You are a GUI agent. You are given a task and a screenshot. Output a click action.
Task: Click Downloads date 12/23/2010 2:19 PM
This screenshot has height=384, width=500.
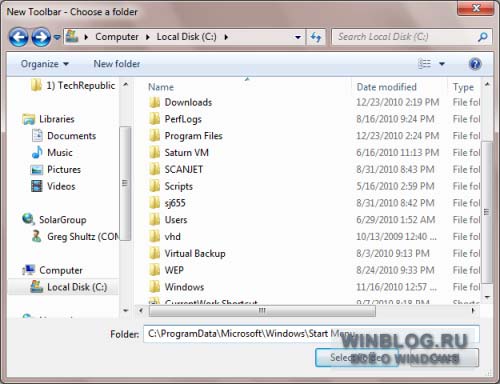398,102
